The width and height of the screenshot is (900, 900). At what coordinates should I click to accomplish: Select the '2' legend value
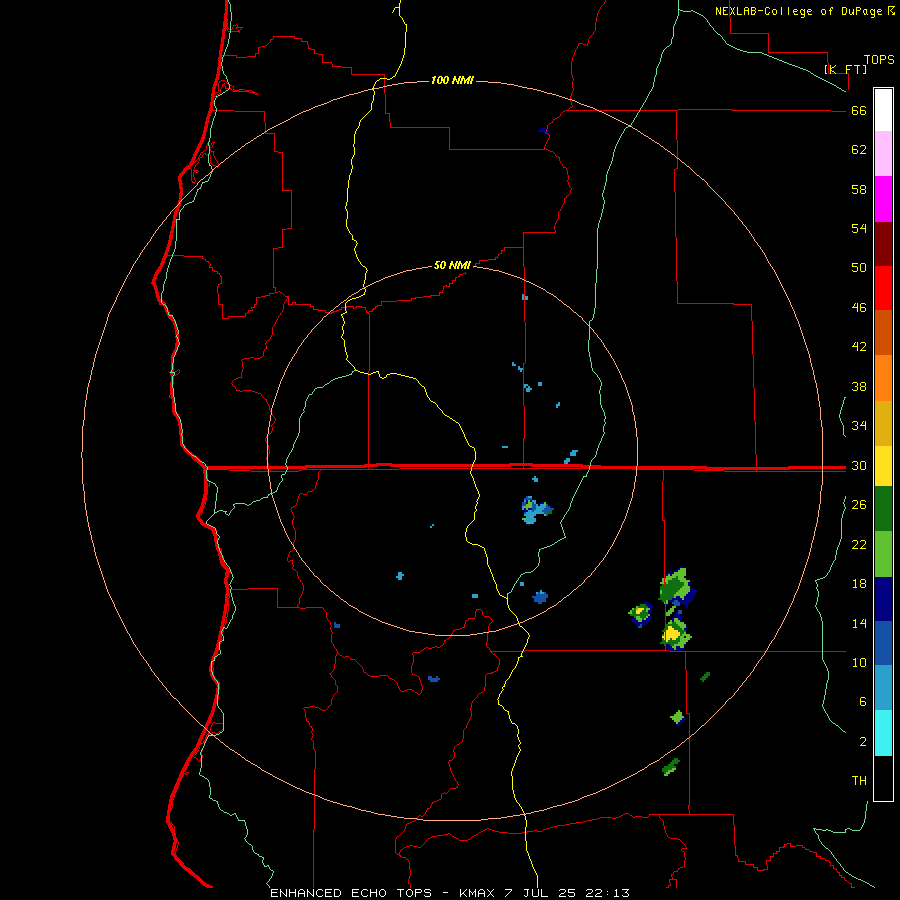863,741
